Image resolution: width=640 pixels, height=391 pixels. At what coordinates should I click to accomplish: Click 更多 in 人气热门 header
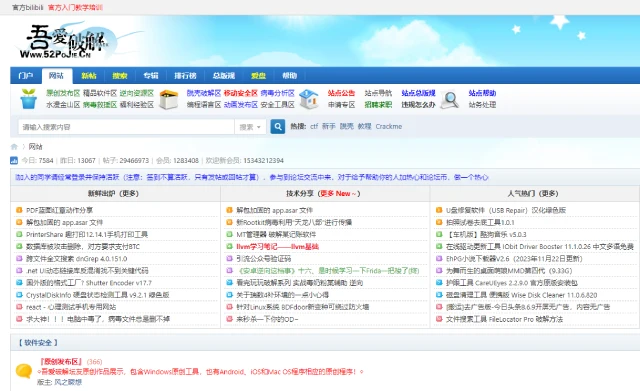click(x=549, y=193)
